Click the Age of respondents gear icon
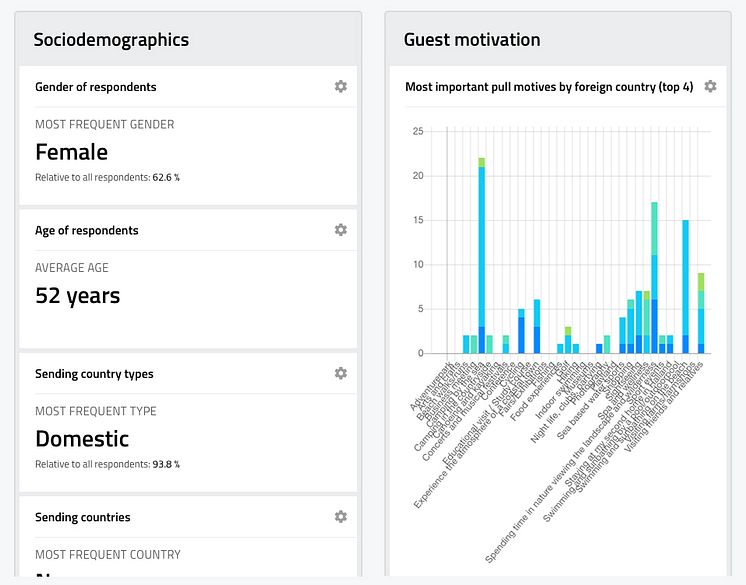The height and width of the screenshot is (585, 746). (x=341, y=230)
